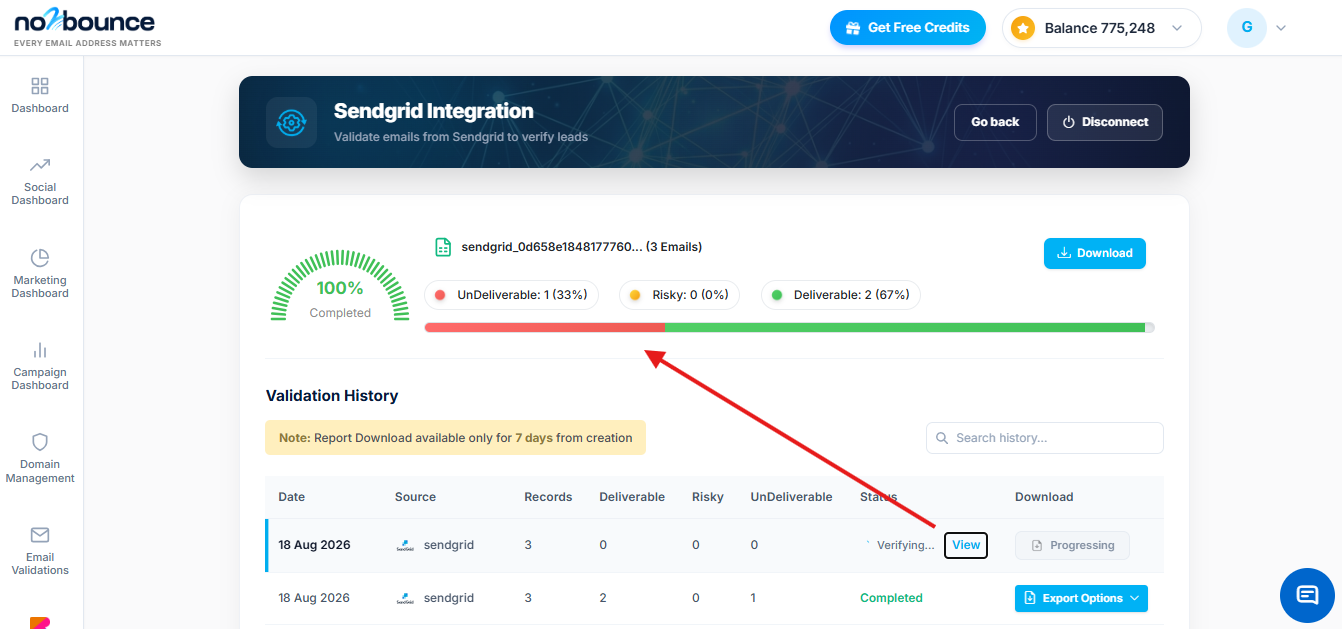This screenshot has width=1342, height=629.
Task: Click the Validation History heading
Action: click(332, 396)
